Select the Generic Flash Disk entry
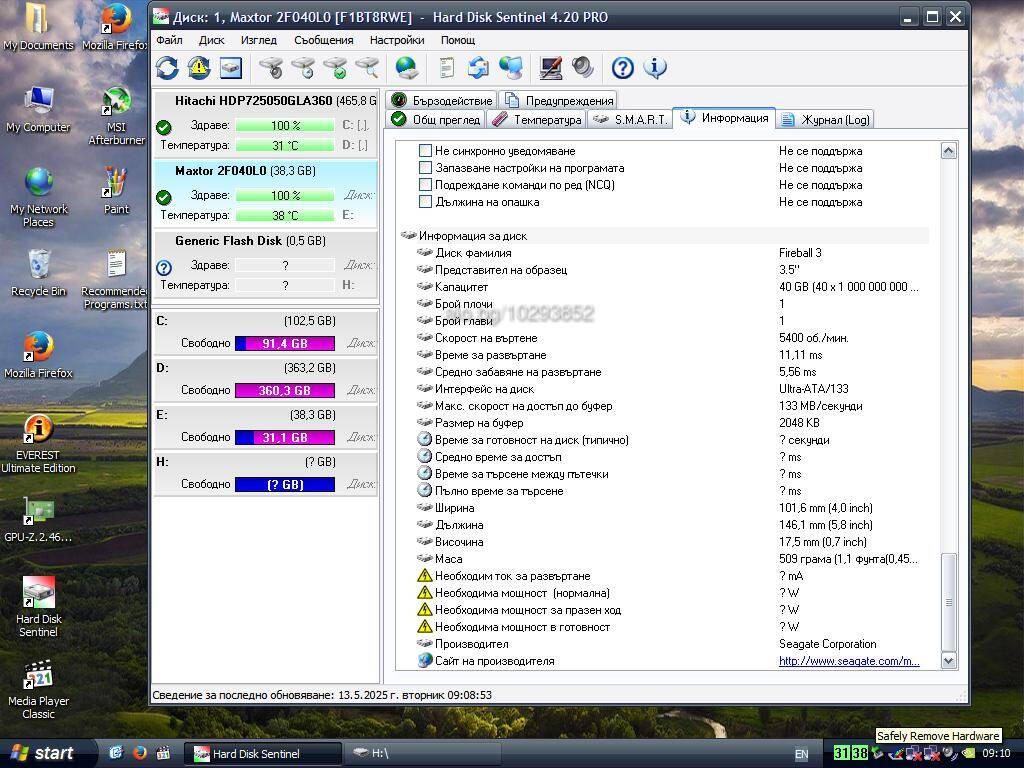The height and width of the screenshot is (768, 1024). pyautogui.click(x=266, y=263)
